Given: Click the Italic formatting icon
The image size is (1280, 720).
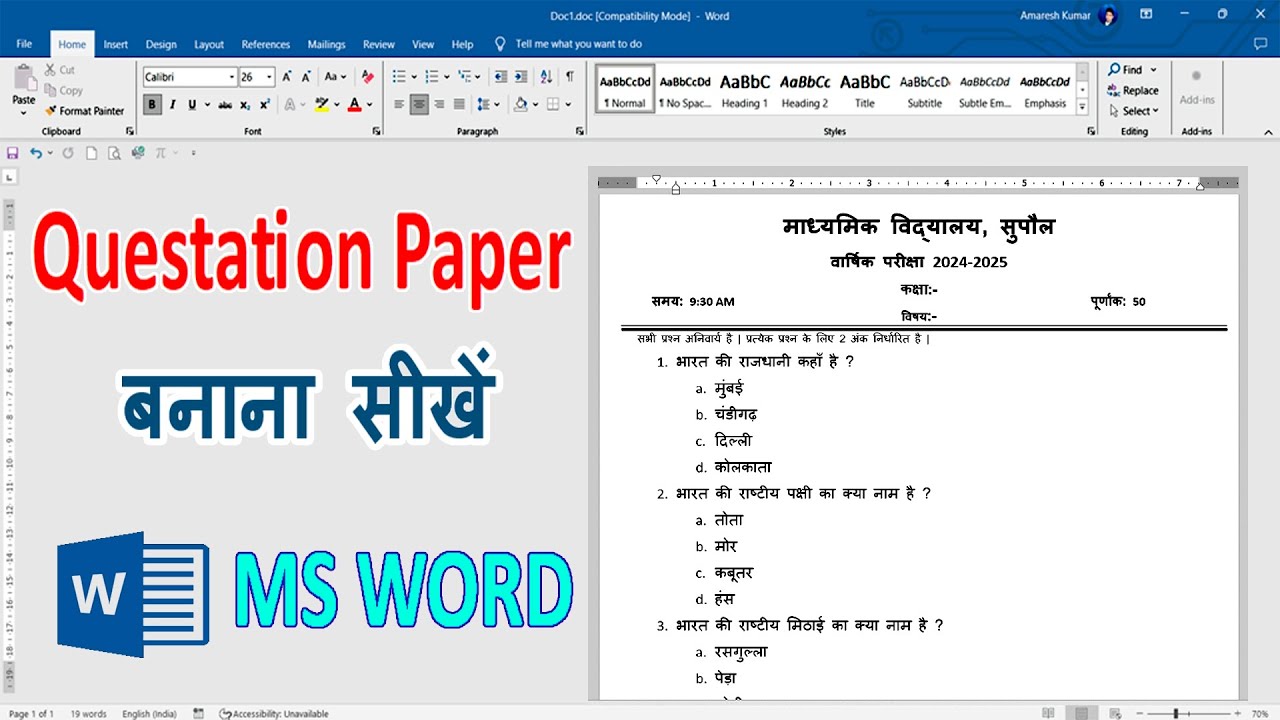Looking at the screenshot, I should [x=172, y=104].
